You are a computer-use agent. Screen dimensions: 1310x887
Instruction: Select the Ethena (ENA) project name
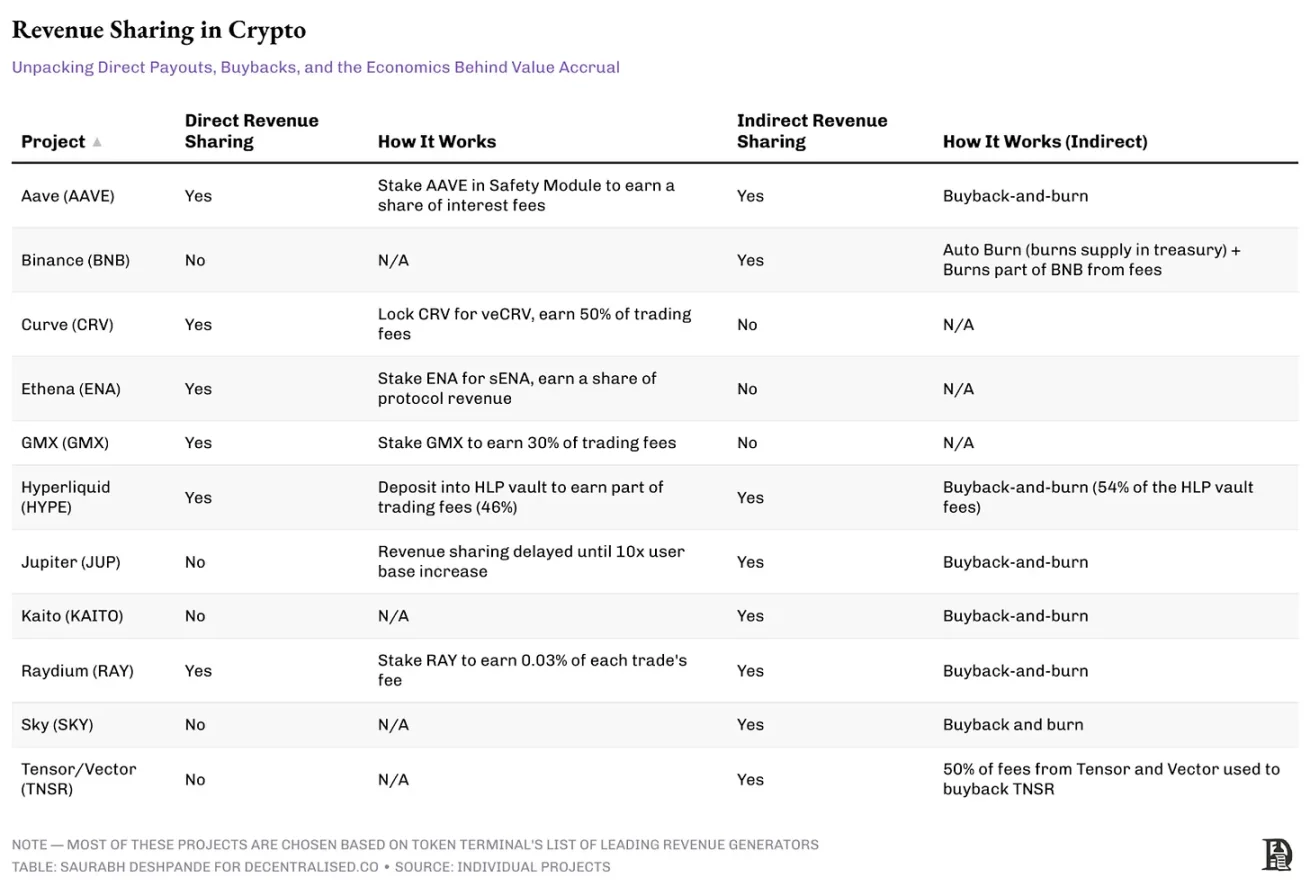(x=70, y=389)
